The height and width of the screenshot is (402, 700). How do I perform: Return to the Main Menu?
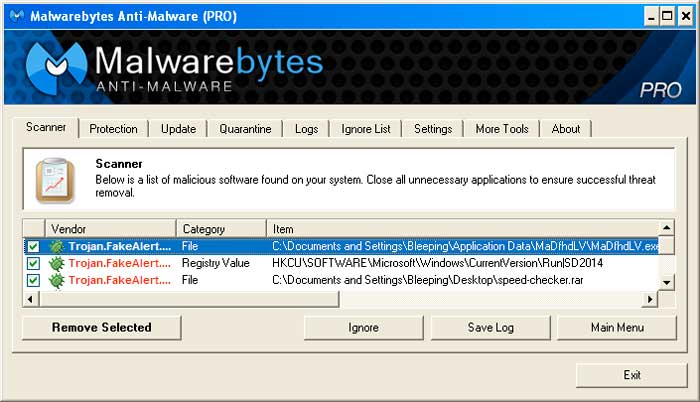pos(617,328)
